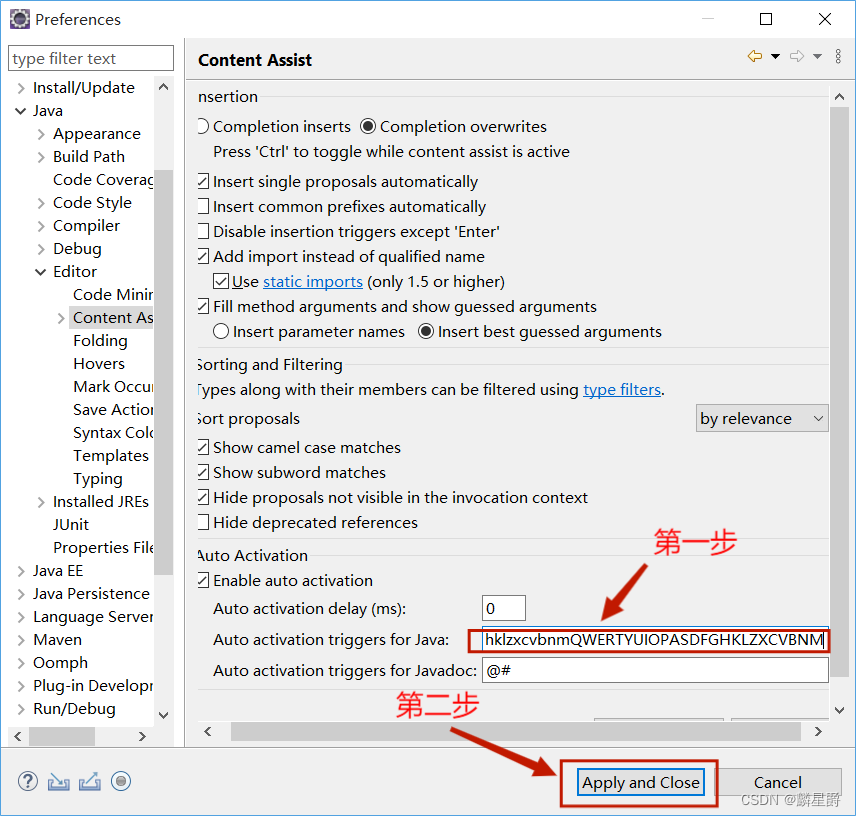Expand the Maven node
The width and height of the screenshot is (856, 816).
pyautogui.click(x=21, y=640)
